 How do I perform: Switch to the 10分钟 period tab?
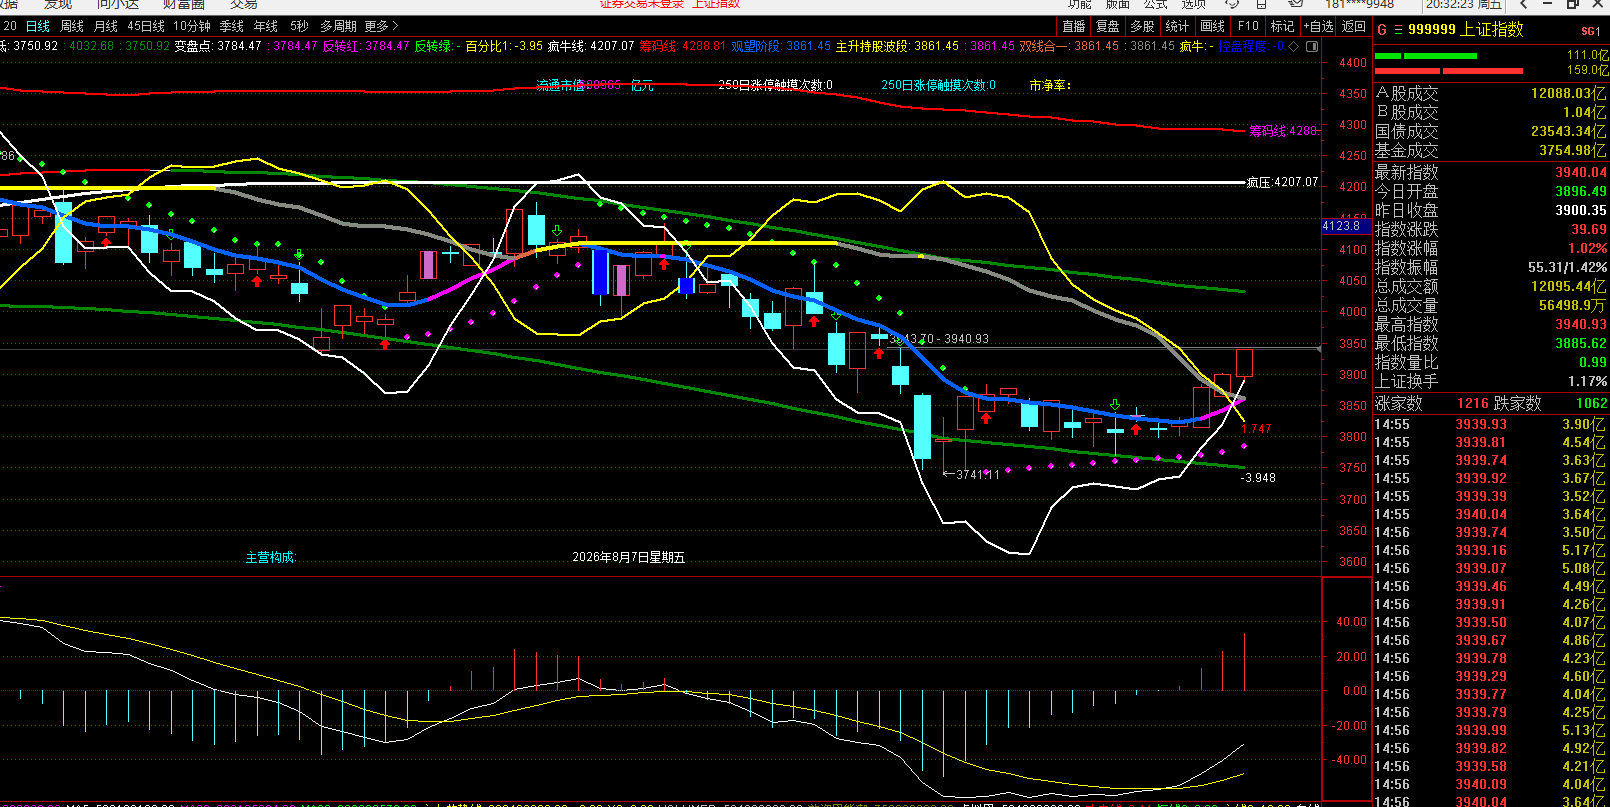pyautogui.click(x=192, y=26)
